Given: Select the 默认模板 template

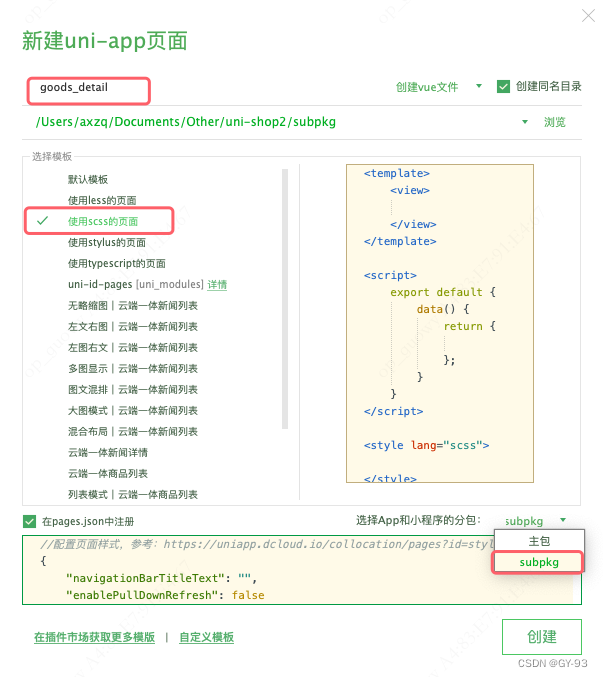Looking at the screenshot, I should click(88, 179).
